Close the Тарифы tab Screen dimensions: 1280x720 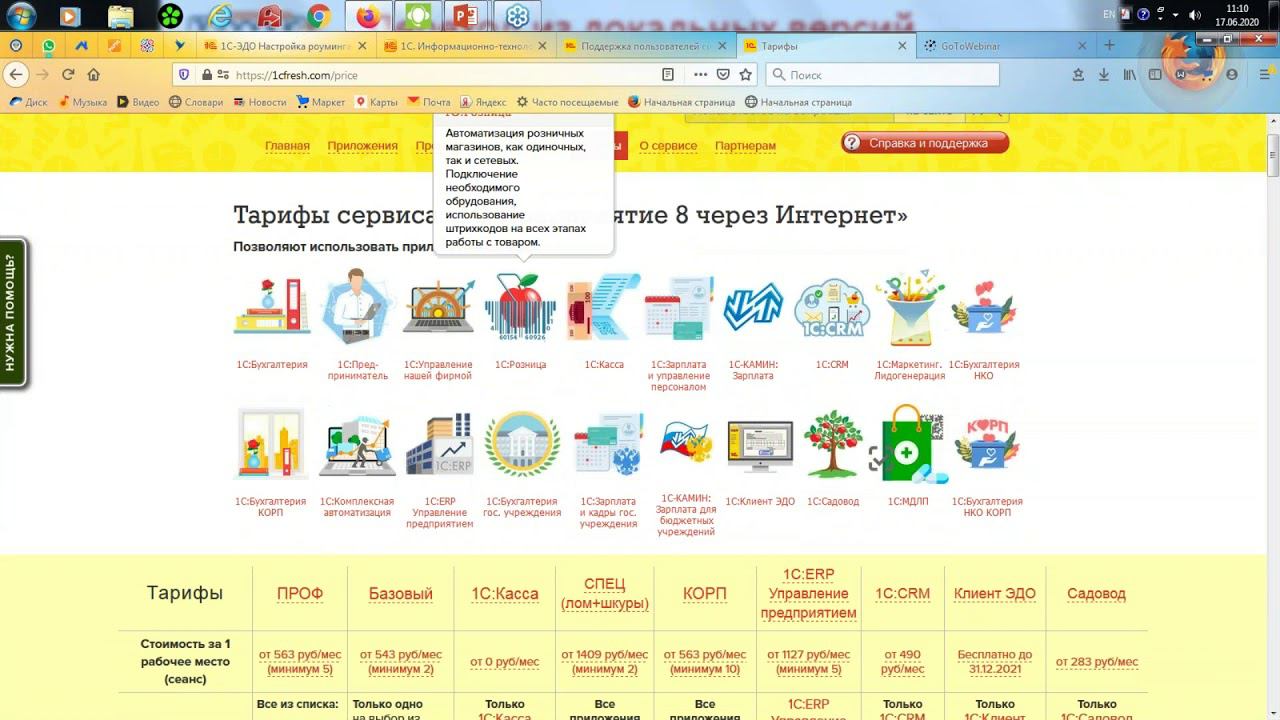[x=902, y=46]
